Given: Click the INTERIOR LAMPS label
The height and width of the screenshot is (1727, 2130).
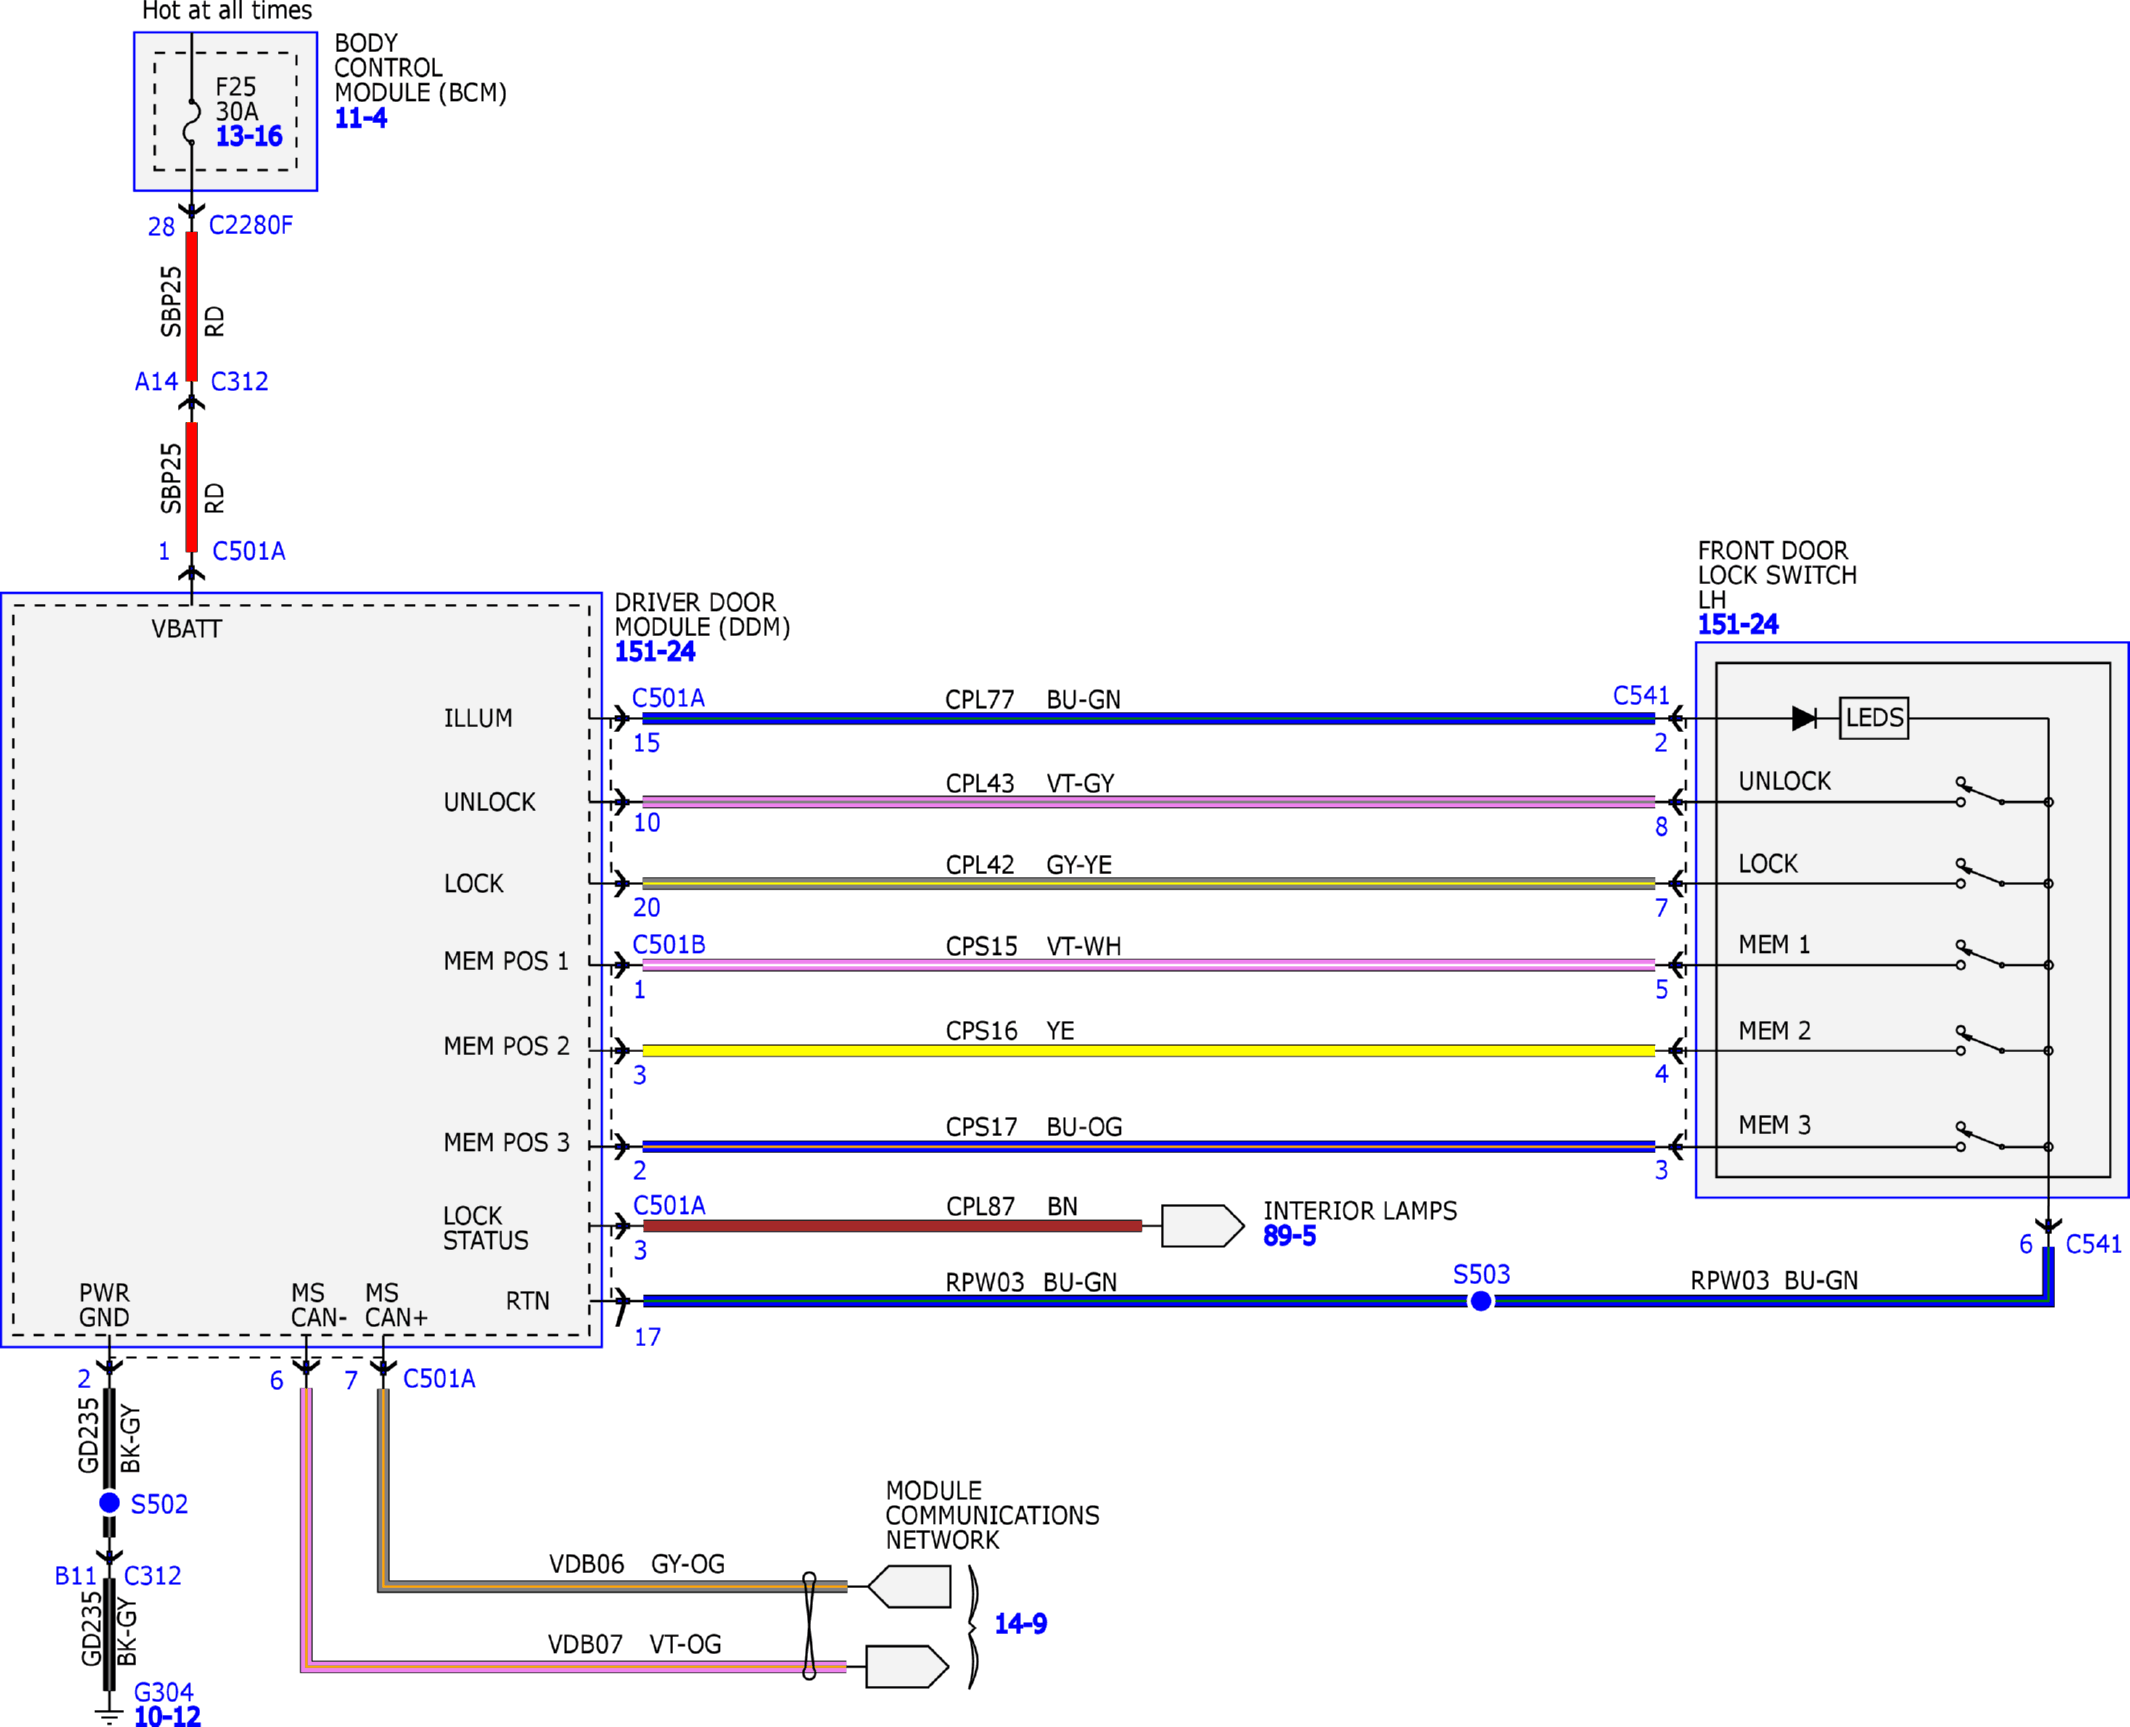Looking at the screenshot, I should click(1360, 1211).
